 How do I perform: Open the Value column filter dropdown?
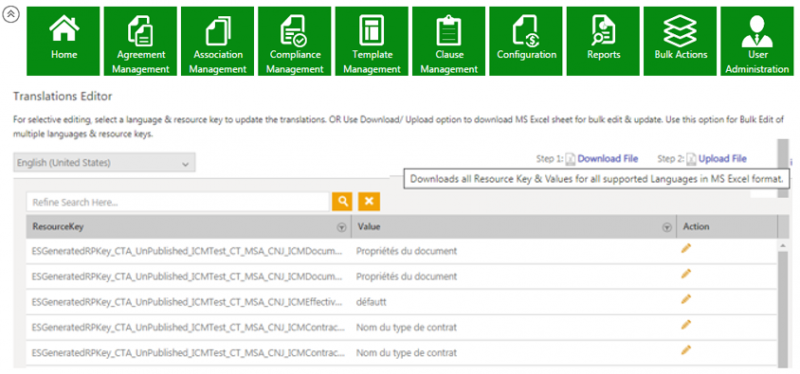666,228
